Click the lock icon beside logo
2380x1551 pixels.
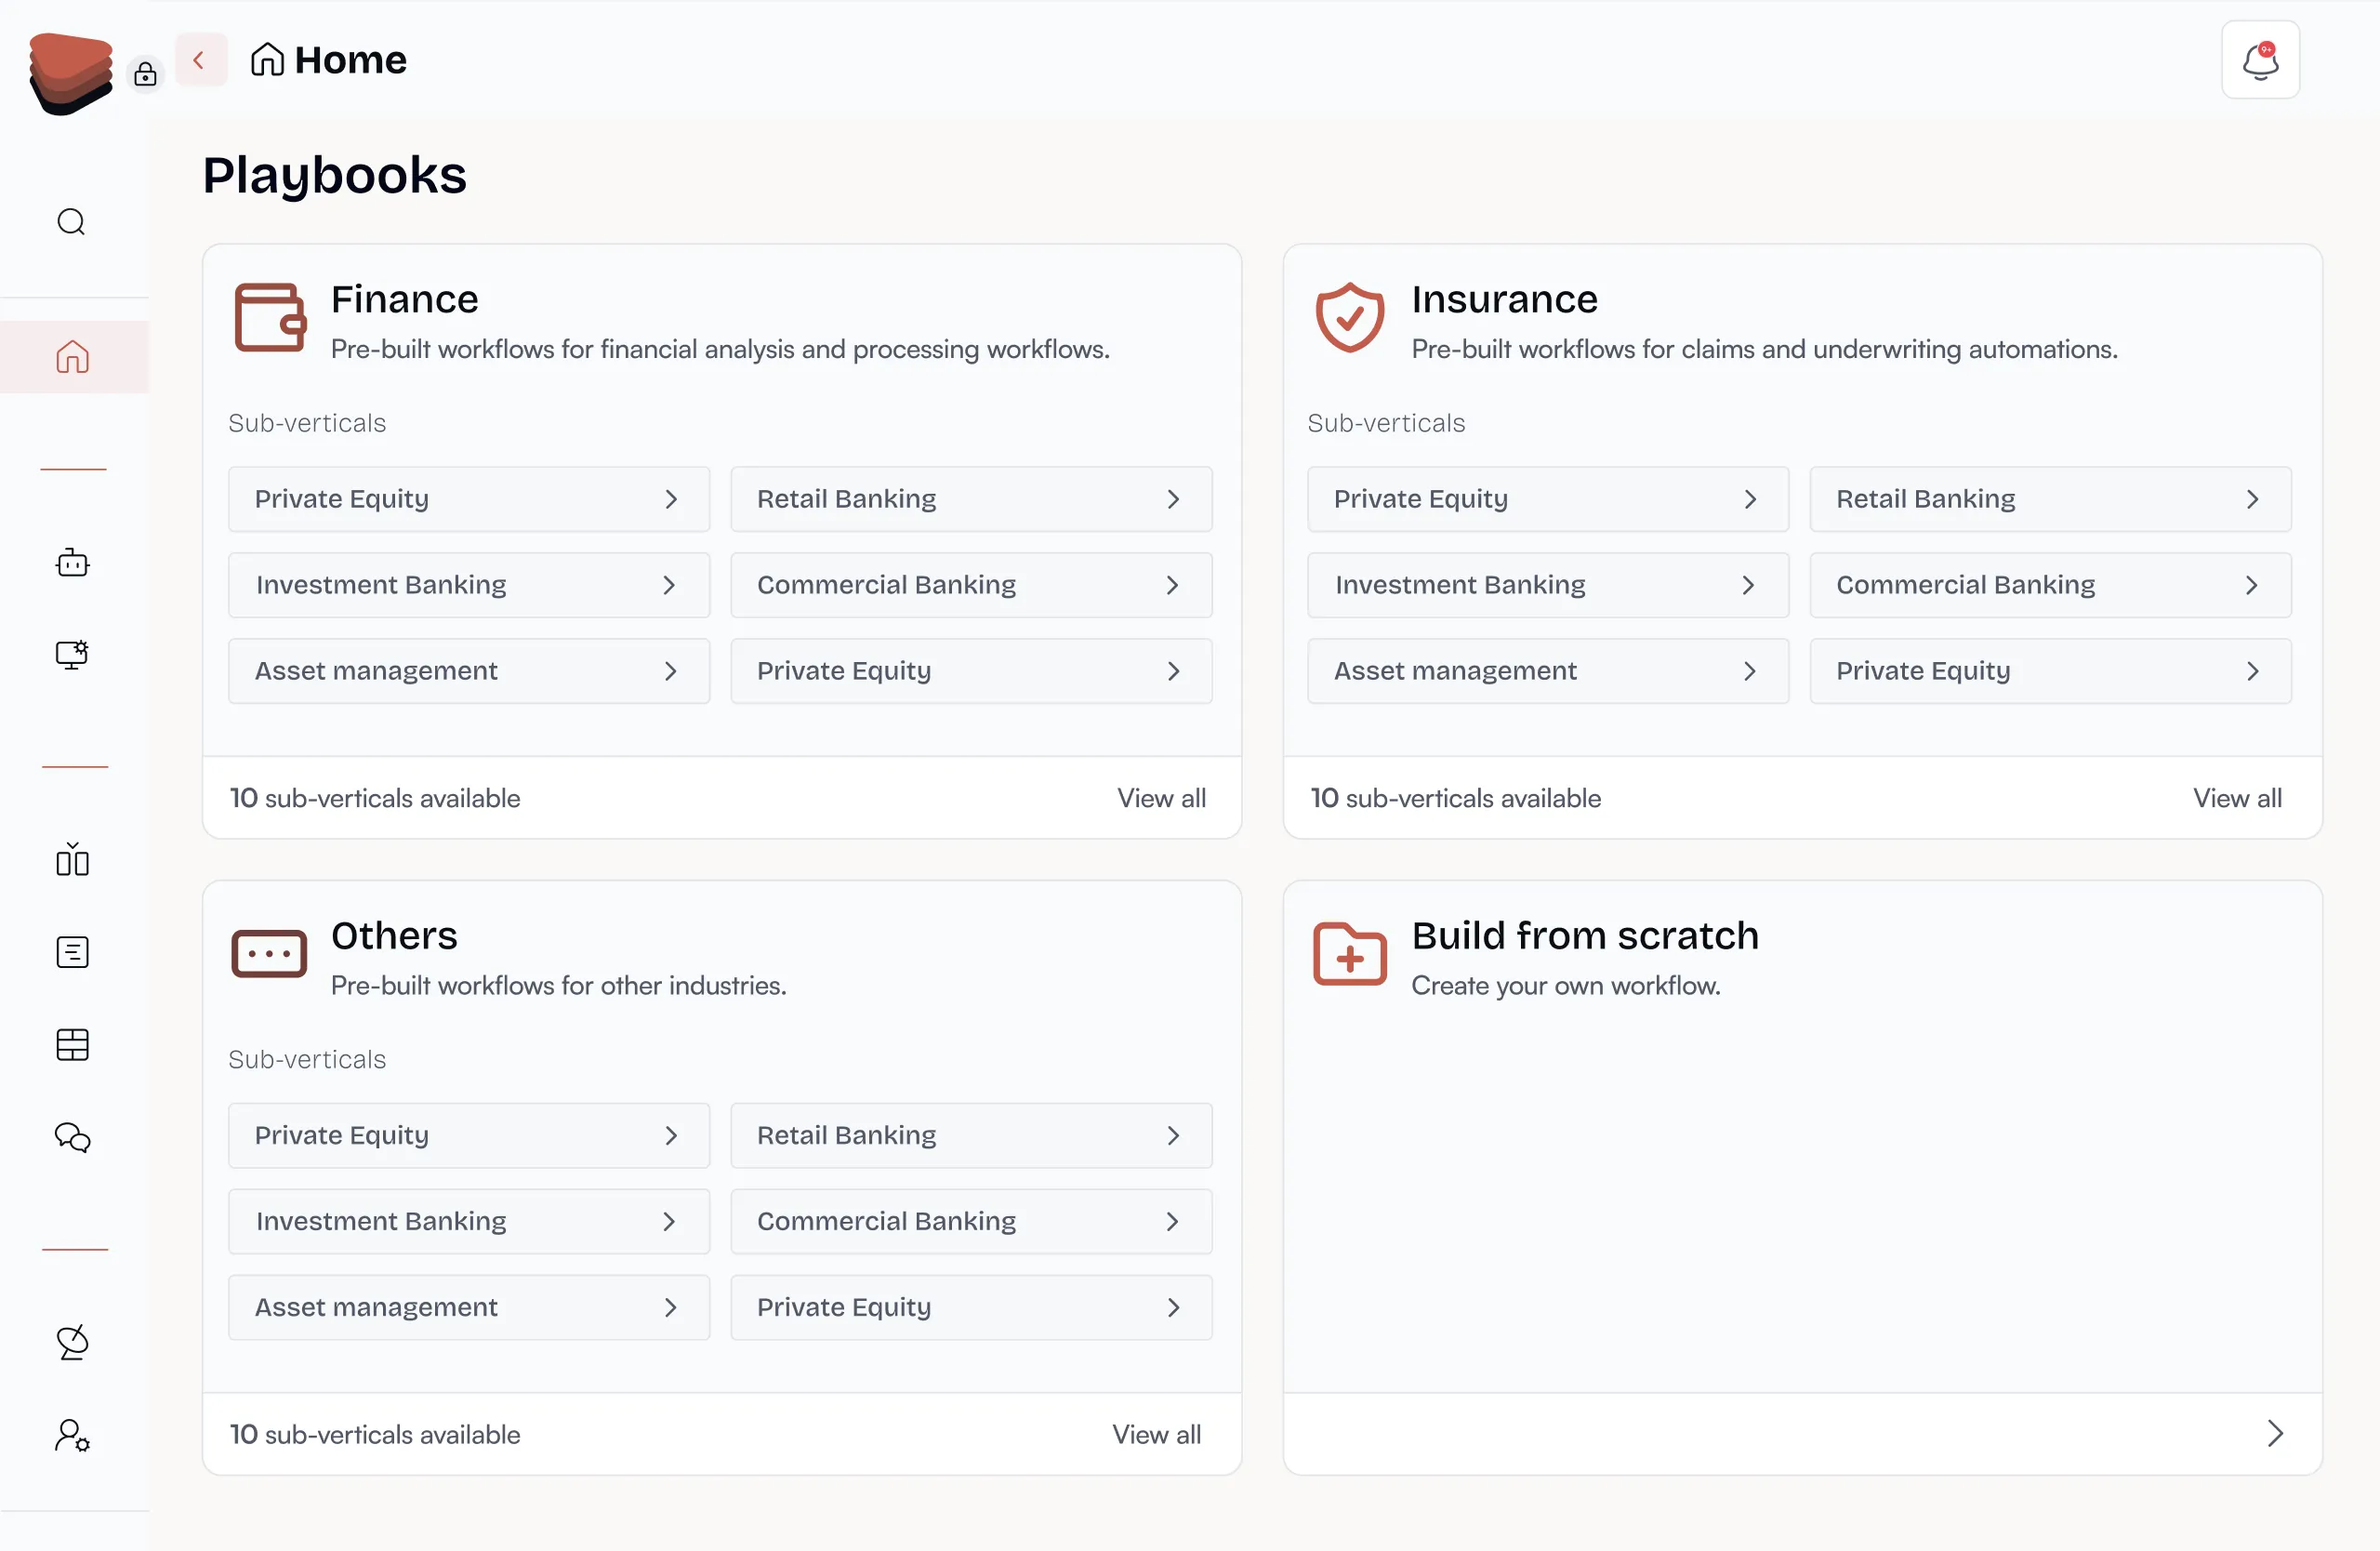click(x=145, y=74)
